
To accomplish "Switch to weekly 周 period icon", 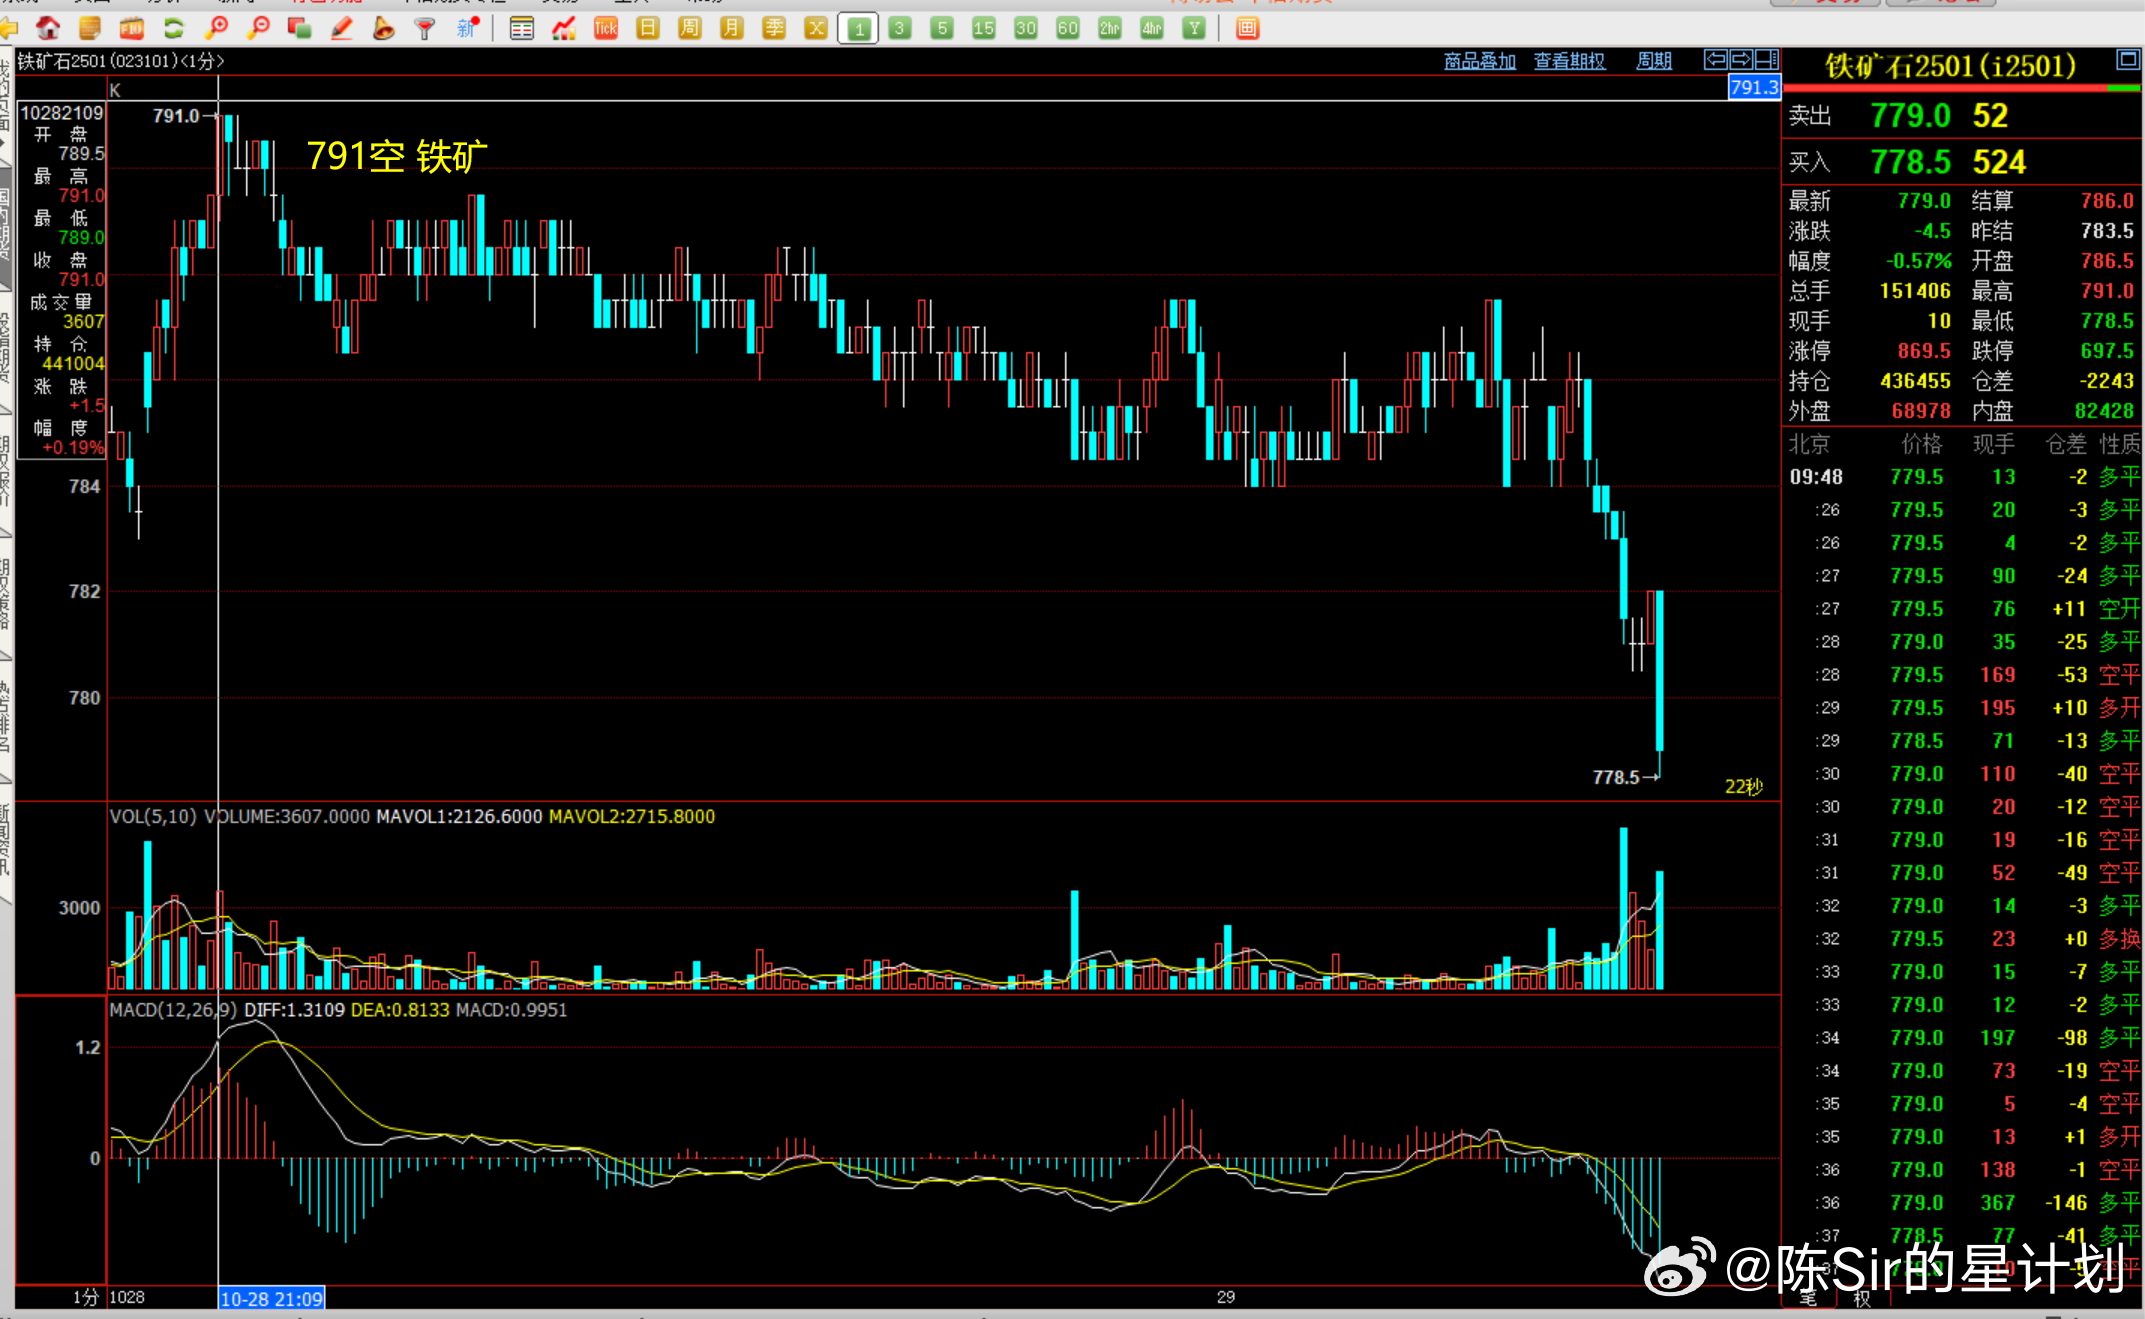I will click(690, 28).
